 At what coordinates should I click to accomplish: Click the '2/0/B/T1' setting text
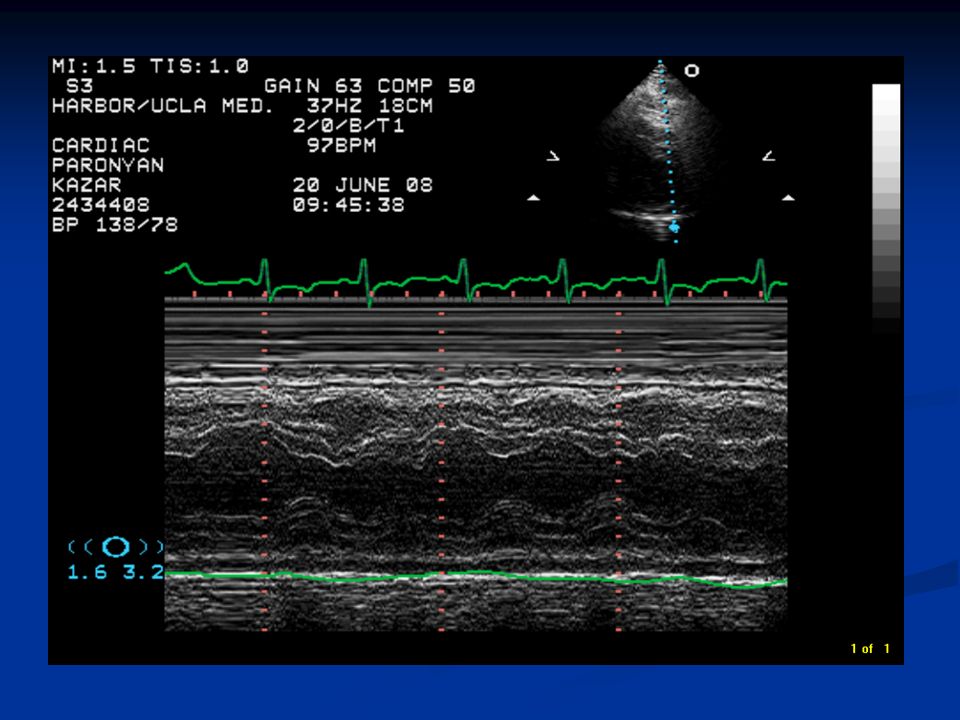tap(348, 126)
